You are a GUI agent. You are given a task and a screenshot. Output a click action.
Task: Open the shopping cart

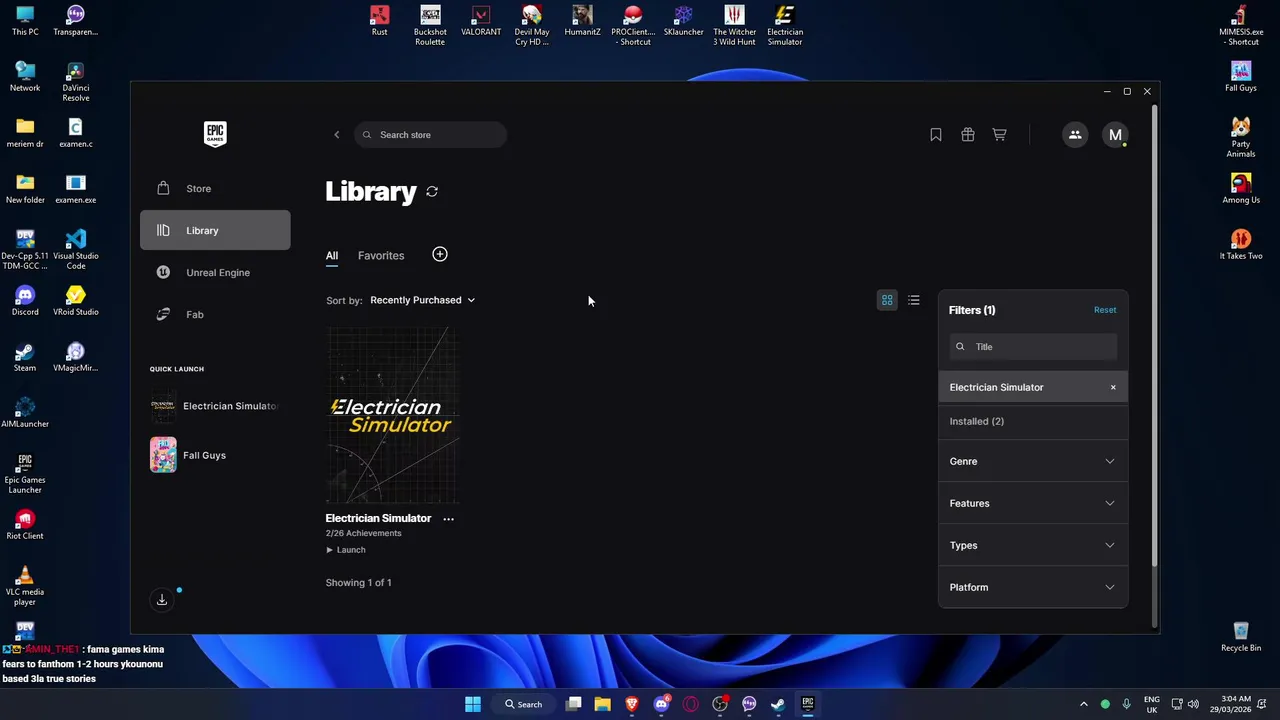[x=999, y=135]
